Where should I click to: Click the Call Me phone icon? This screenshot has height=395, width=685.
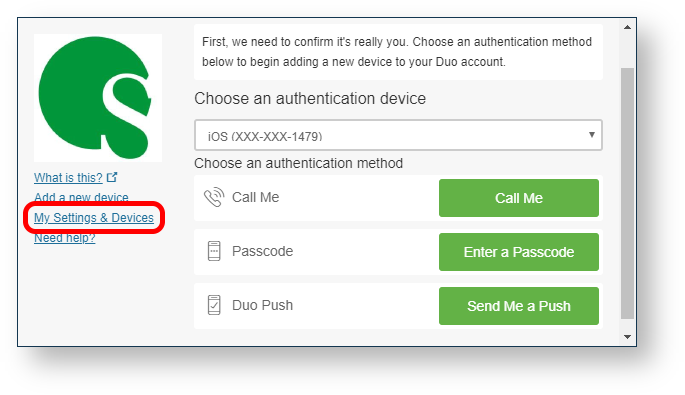point(214,198)
